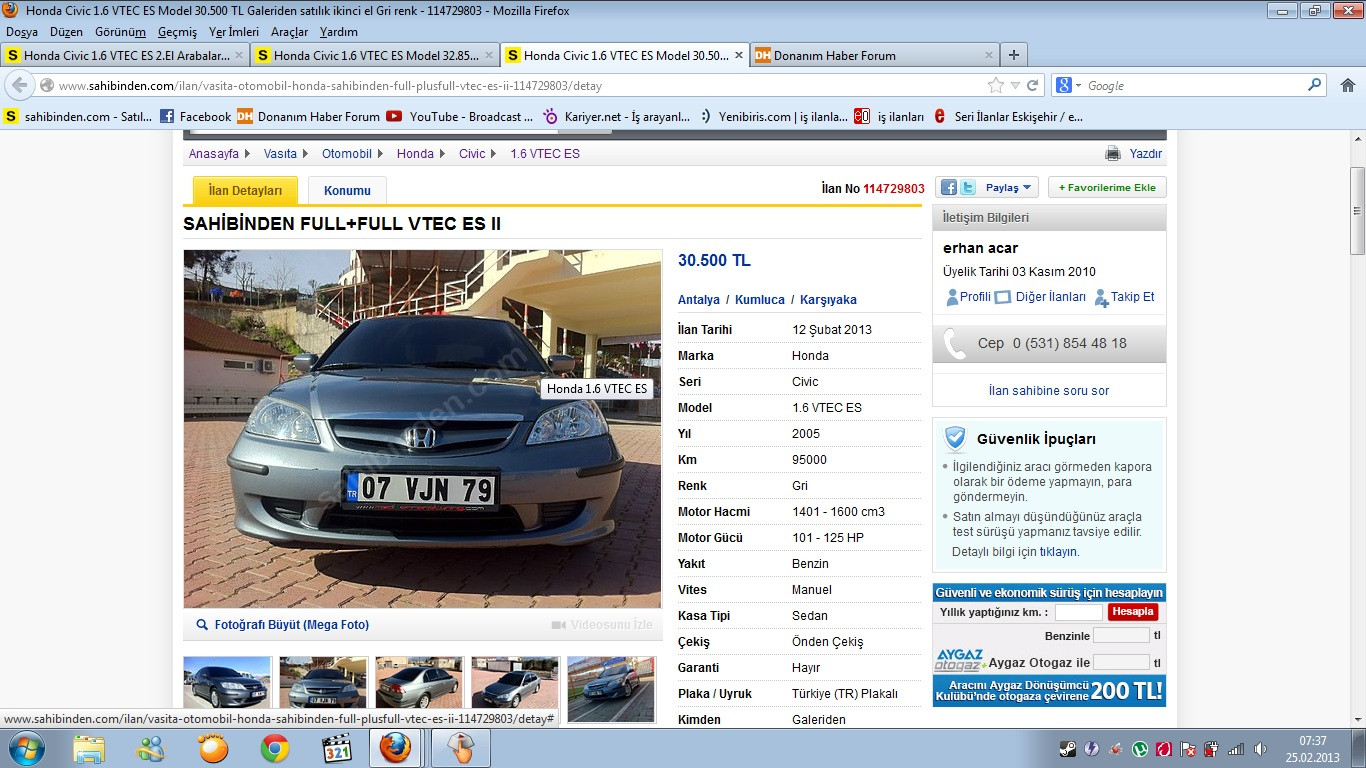Select third car photo thumbnail
The width and height of the screenshot is (1366, 768).
click(x=419, y=689)
